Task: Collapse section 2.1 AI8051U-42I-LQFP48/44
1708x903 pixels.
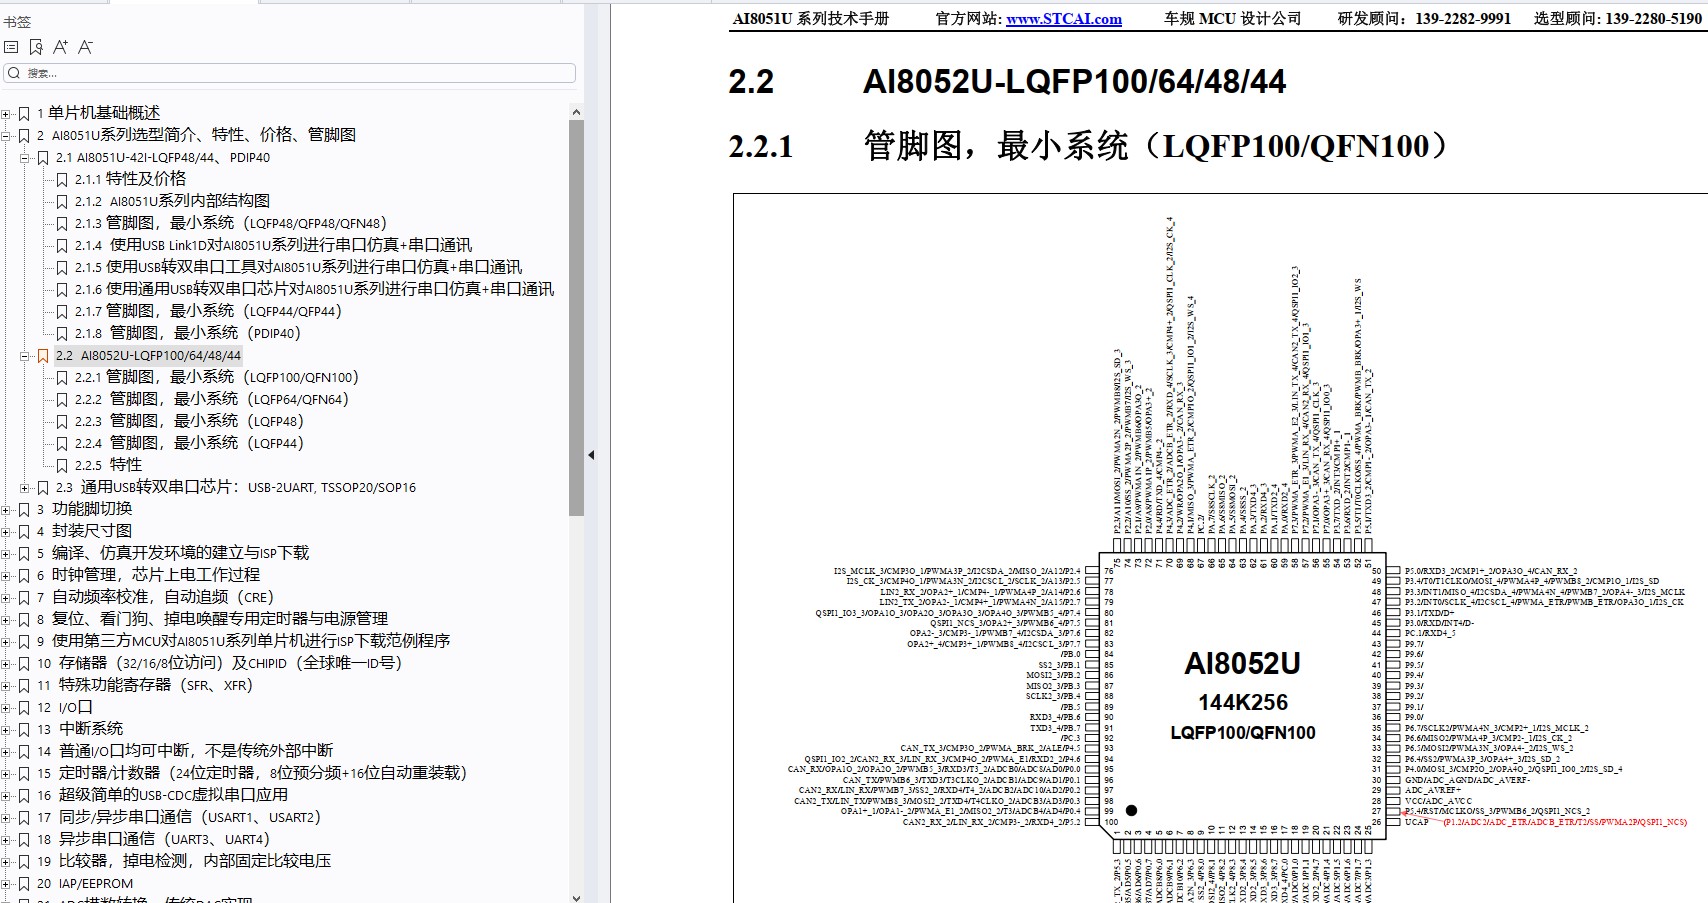Action: pos(25,157)
